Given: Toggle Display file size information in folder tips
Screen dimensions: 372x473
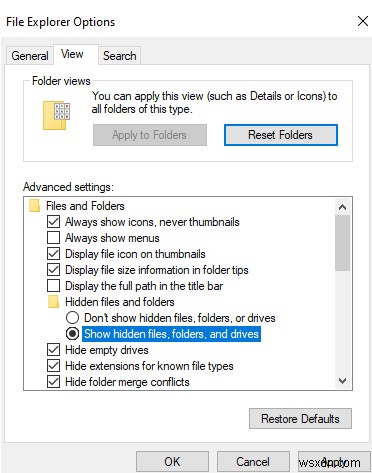Looking at the screenshot, I should [53, 270].
